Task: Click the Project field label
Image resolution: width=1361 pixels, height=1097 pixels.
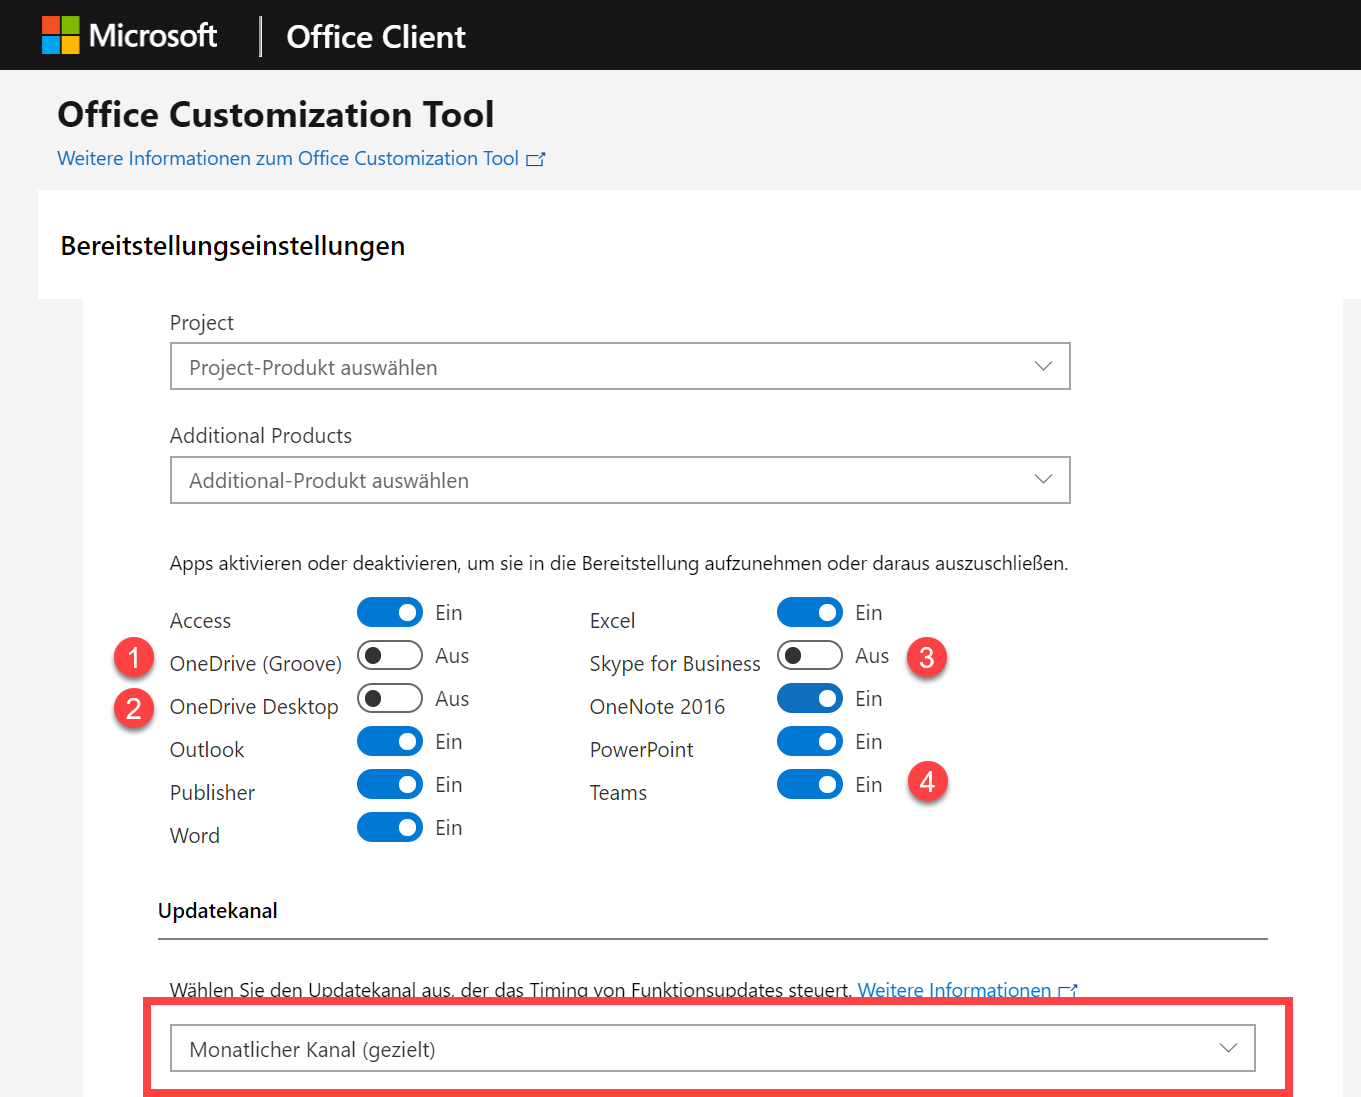Action: tap(202, 323)
